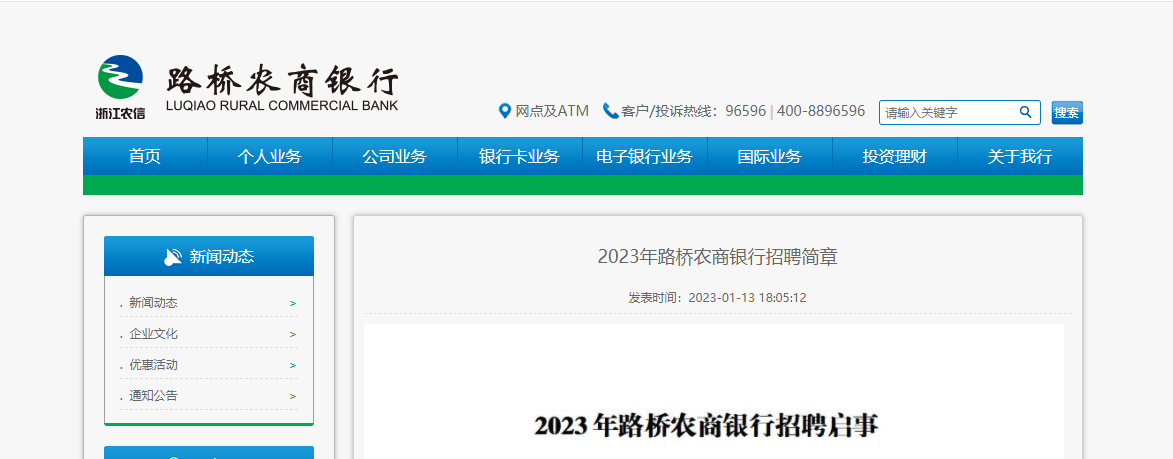Open the 首页 menu item
This screenshot has height=459, width=1173.
pyautogui.click(x=145, y=156)
